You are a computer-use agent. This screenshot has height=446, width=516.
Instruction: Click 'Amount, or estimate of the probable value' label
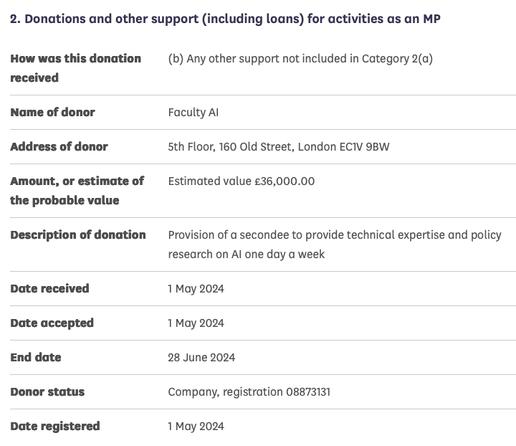[77, 191]
